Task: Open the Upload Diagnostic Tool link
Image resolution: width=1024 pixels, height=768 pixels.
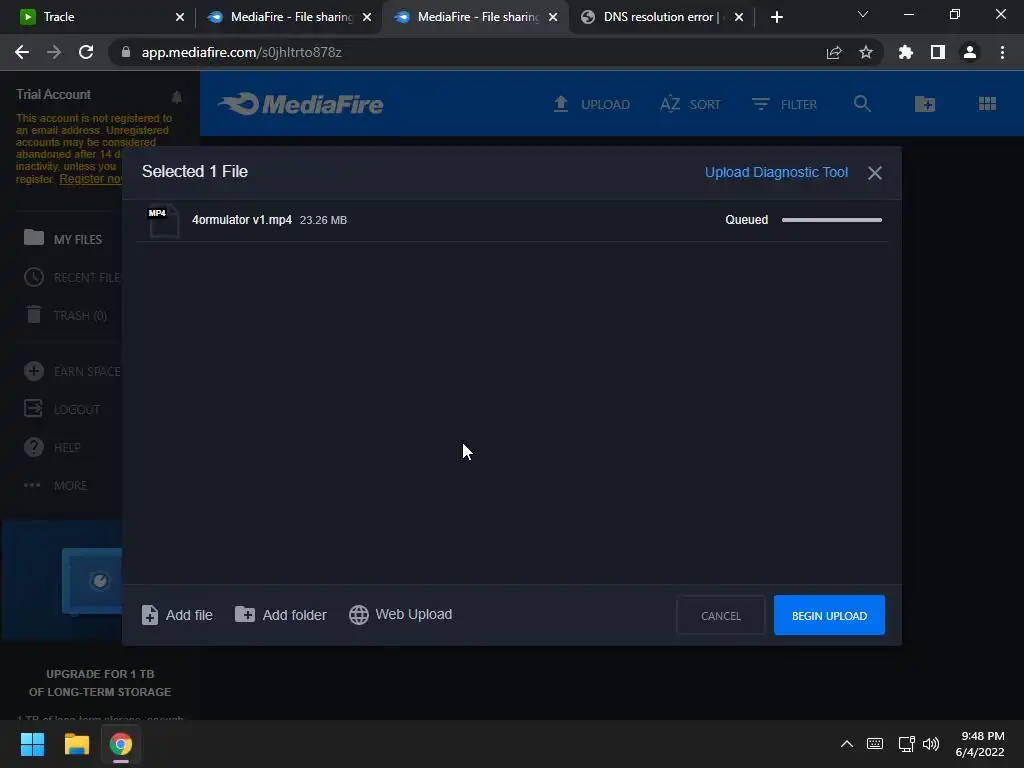Action: click(x=776, y=172)
